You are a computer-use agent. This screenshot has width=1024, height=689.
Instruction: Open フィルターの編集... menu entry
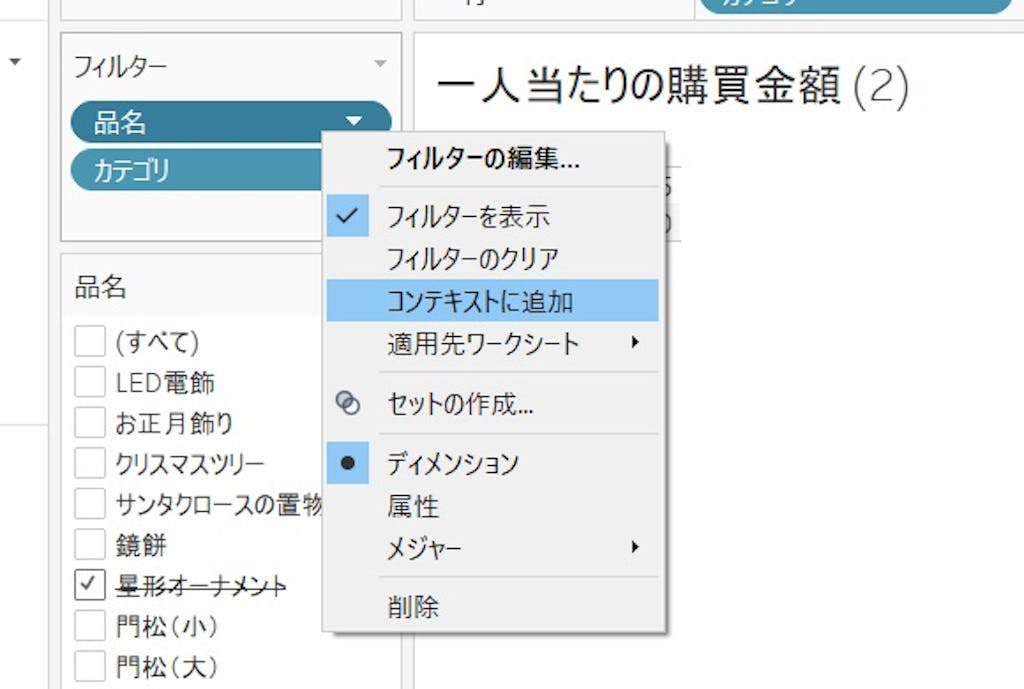tap(483, 158)
